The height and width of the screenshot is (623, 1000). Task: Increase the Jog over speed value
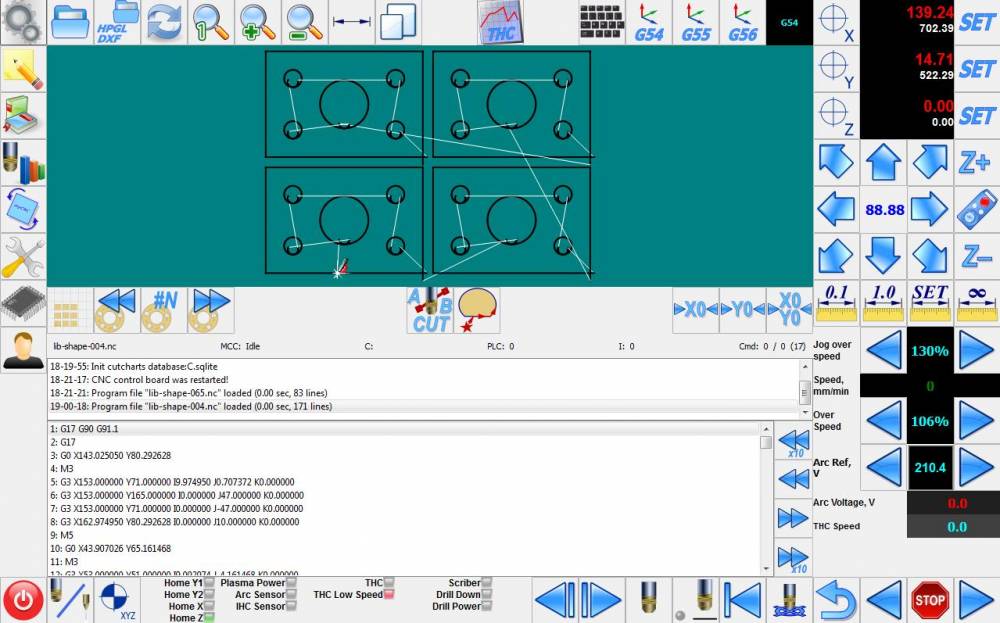pos(976,351)
